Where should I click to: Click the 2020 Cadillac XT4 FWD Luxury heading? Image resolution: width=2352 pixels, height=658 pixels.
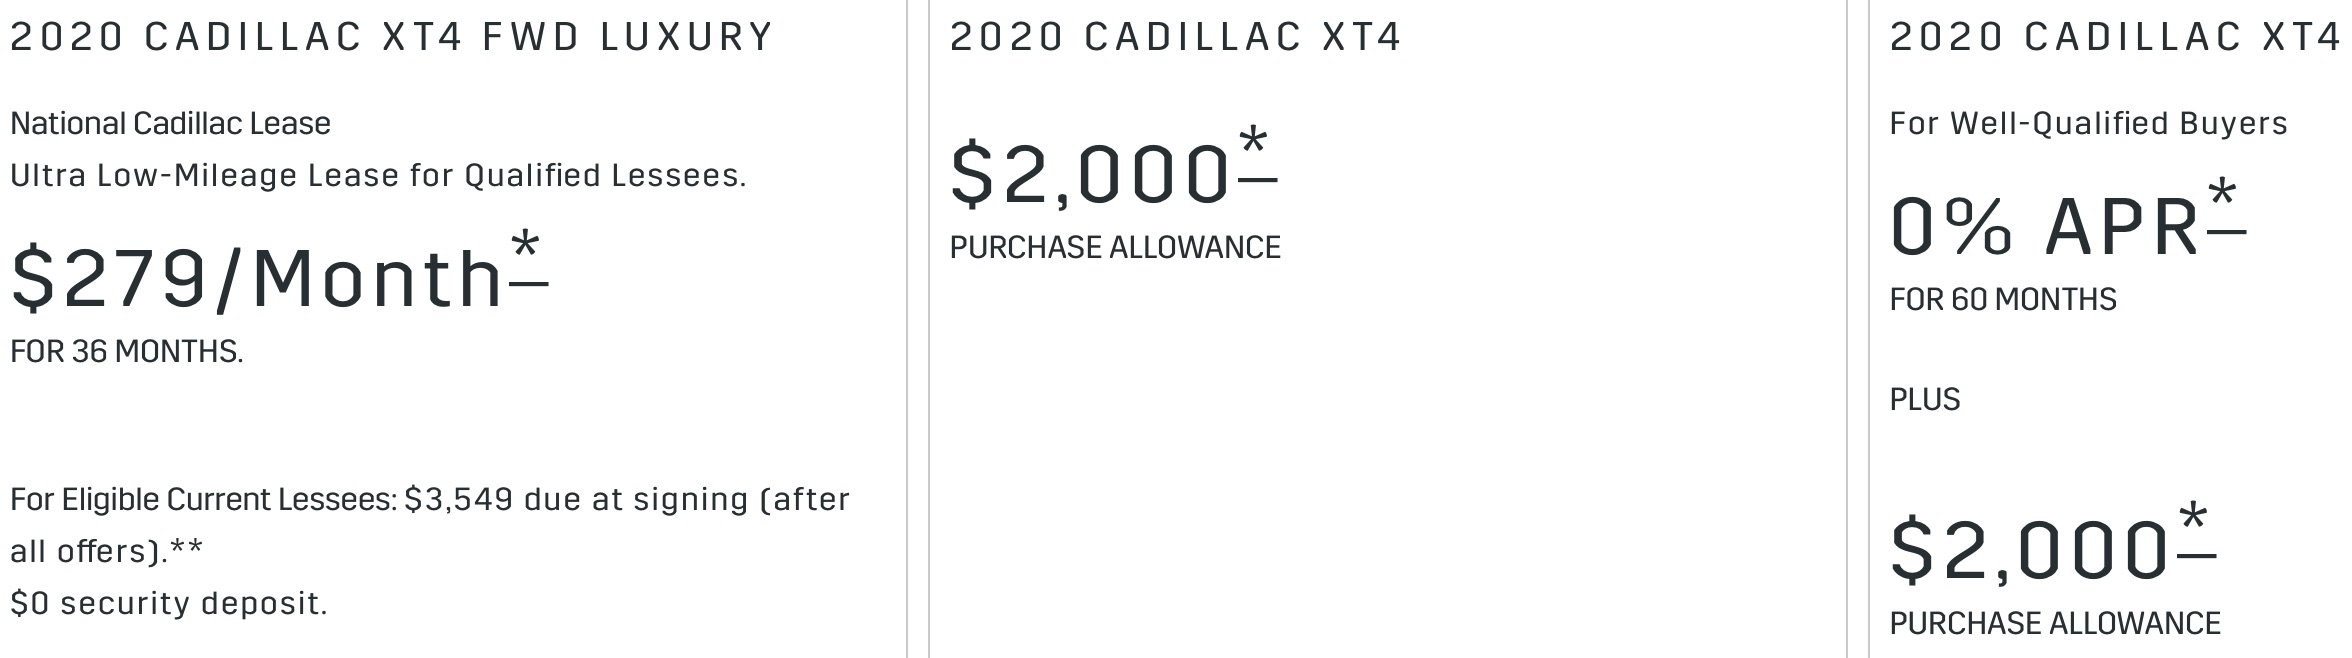click(392, 37)
